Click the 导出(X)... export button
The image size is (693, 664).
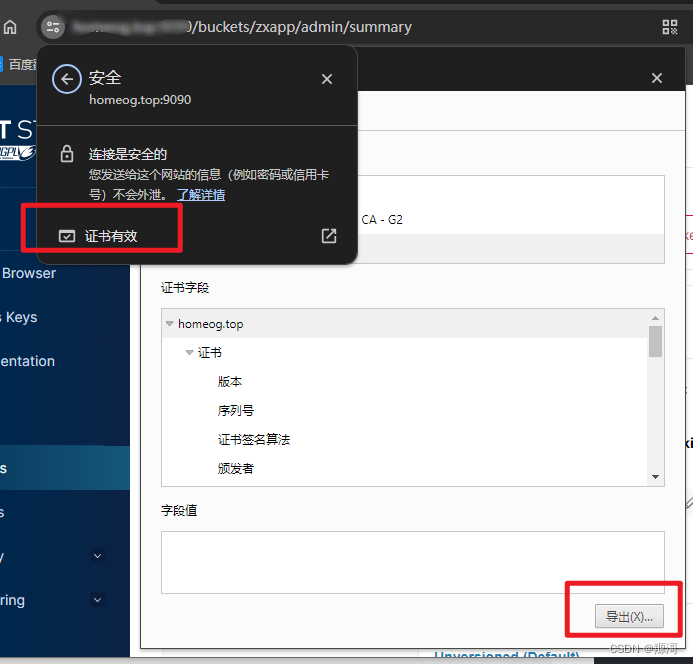coord(629,616)
